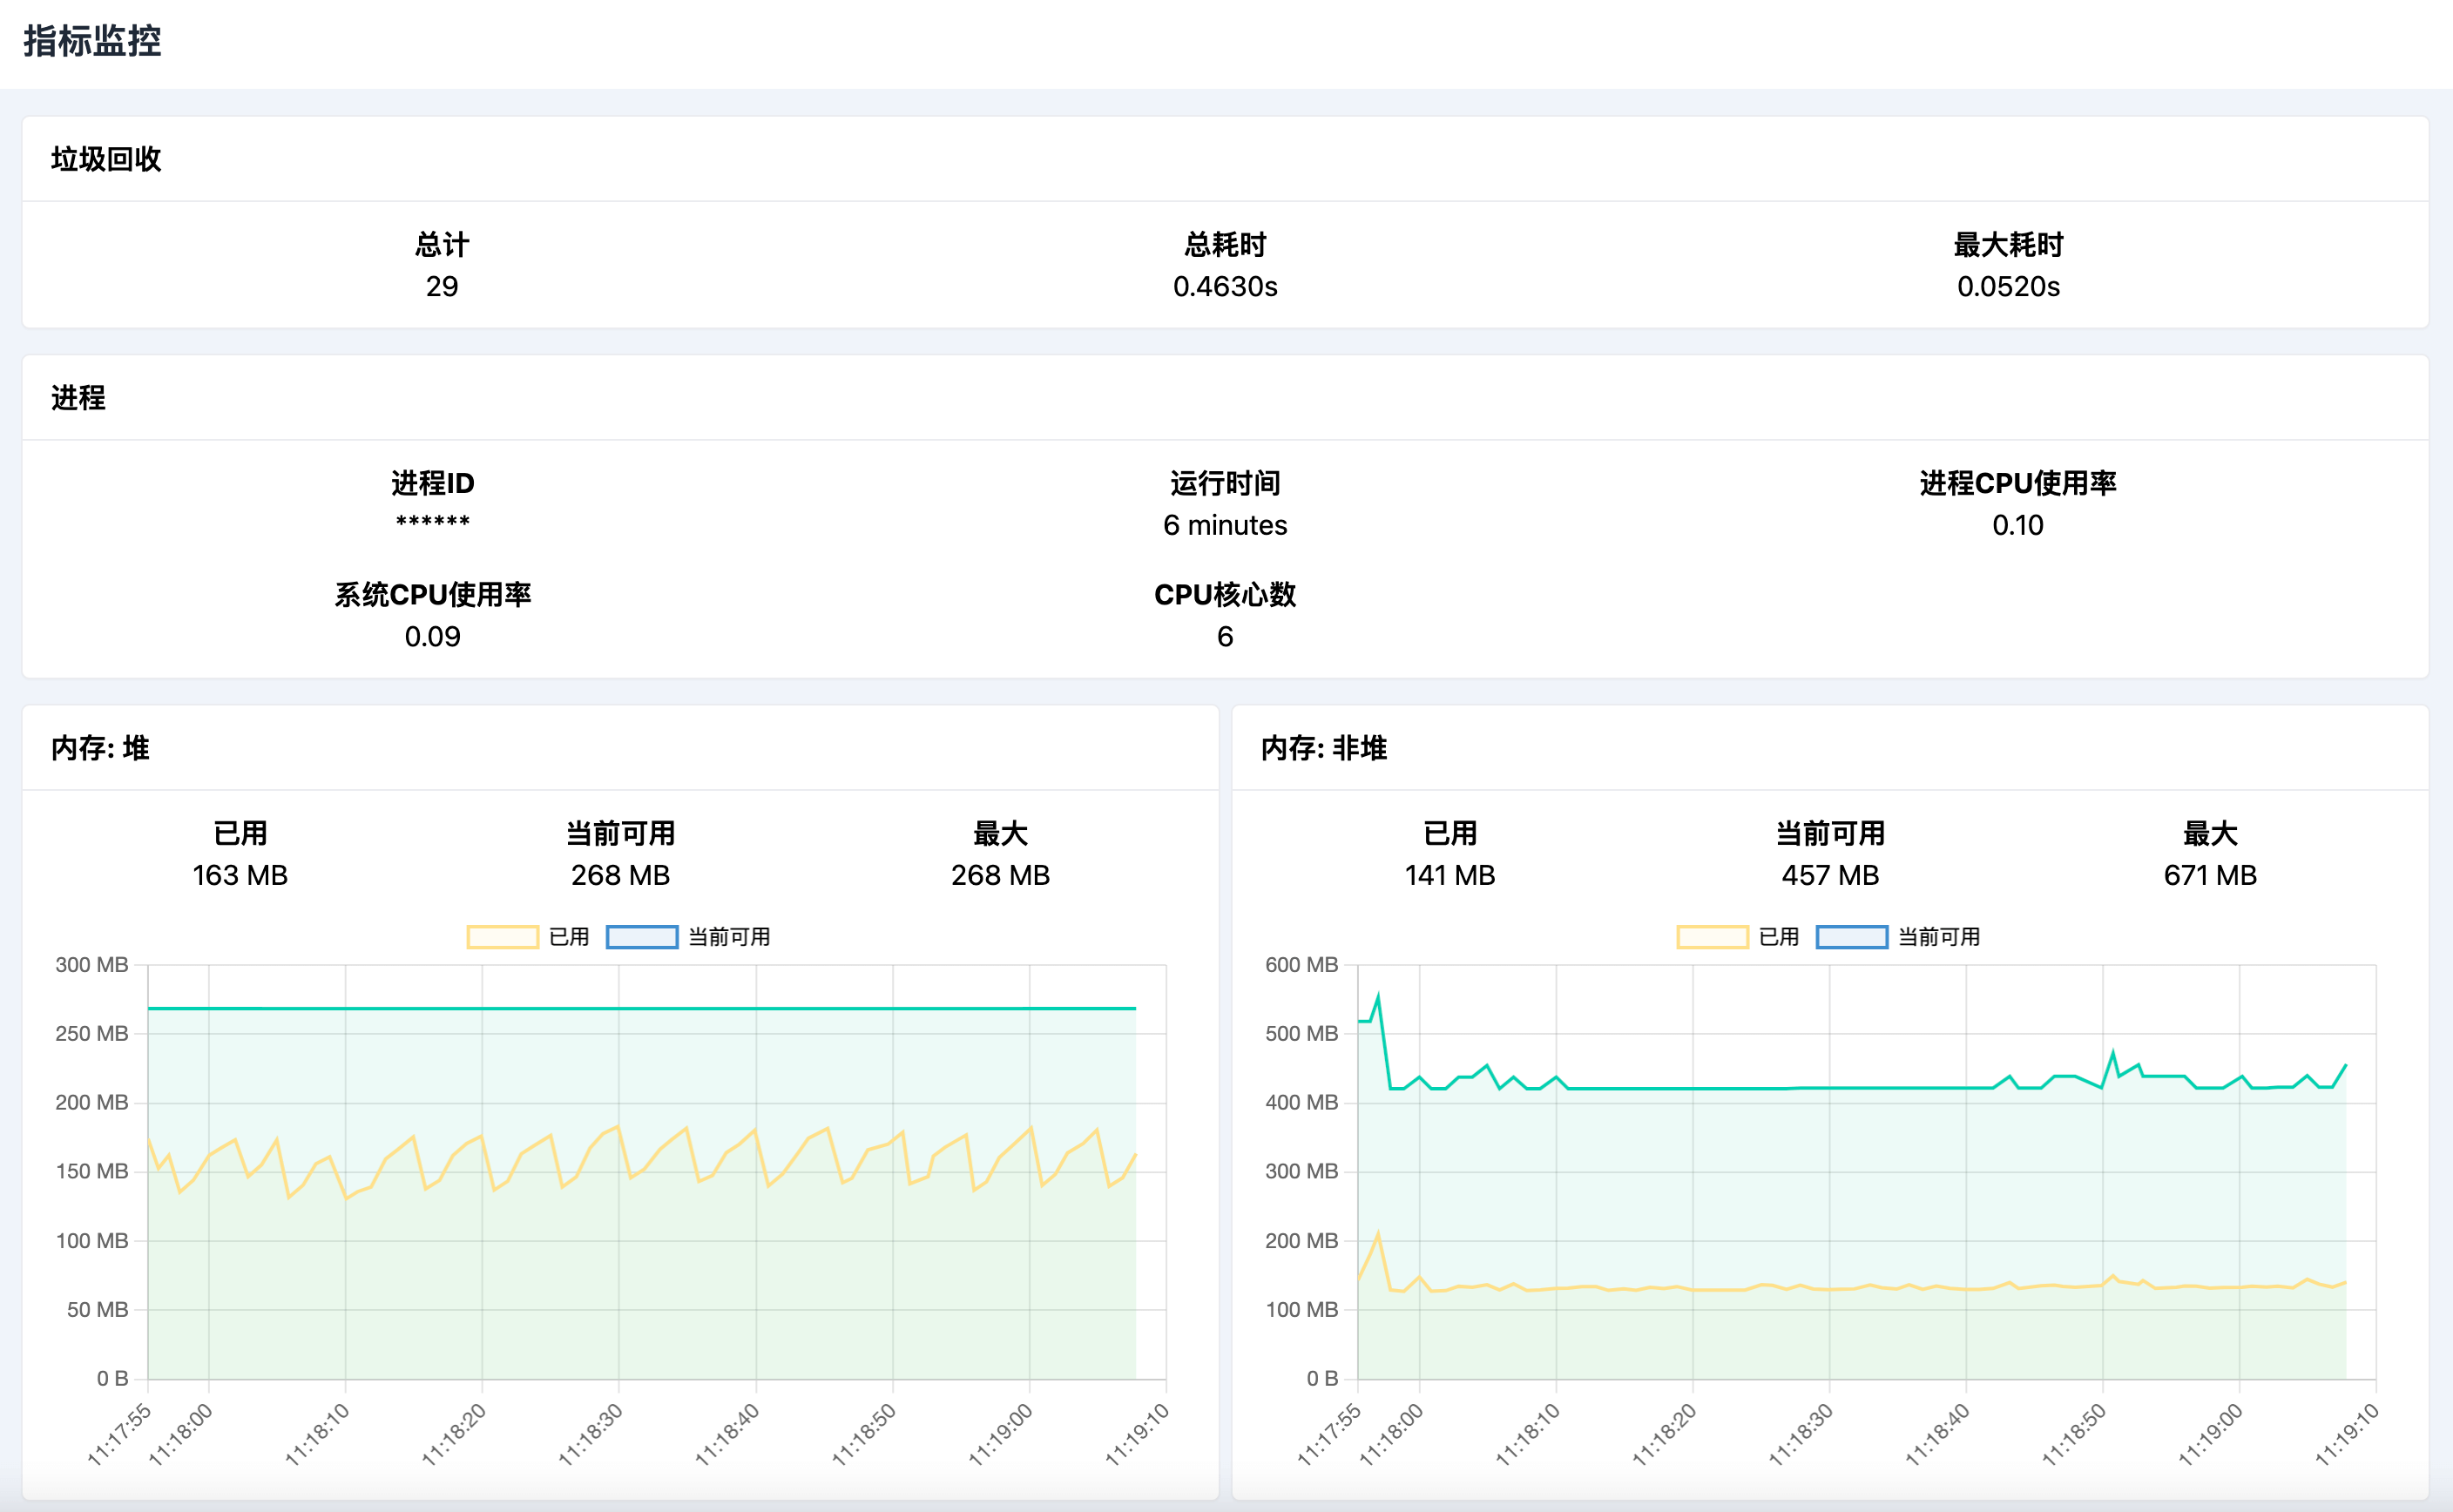The height and width of the screenshot is (1512, 2453).
Task: Click non-heap chart 600 MB axis label
Action: pyautogui.click(x=1301, y=965)
